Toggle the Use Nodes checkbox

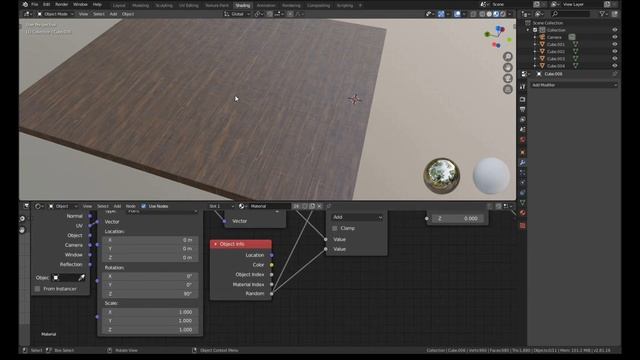(x=143, y=206)
